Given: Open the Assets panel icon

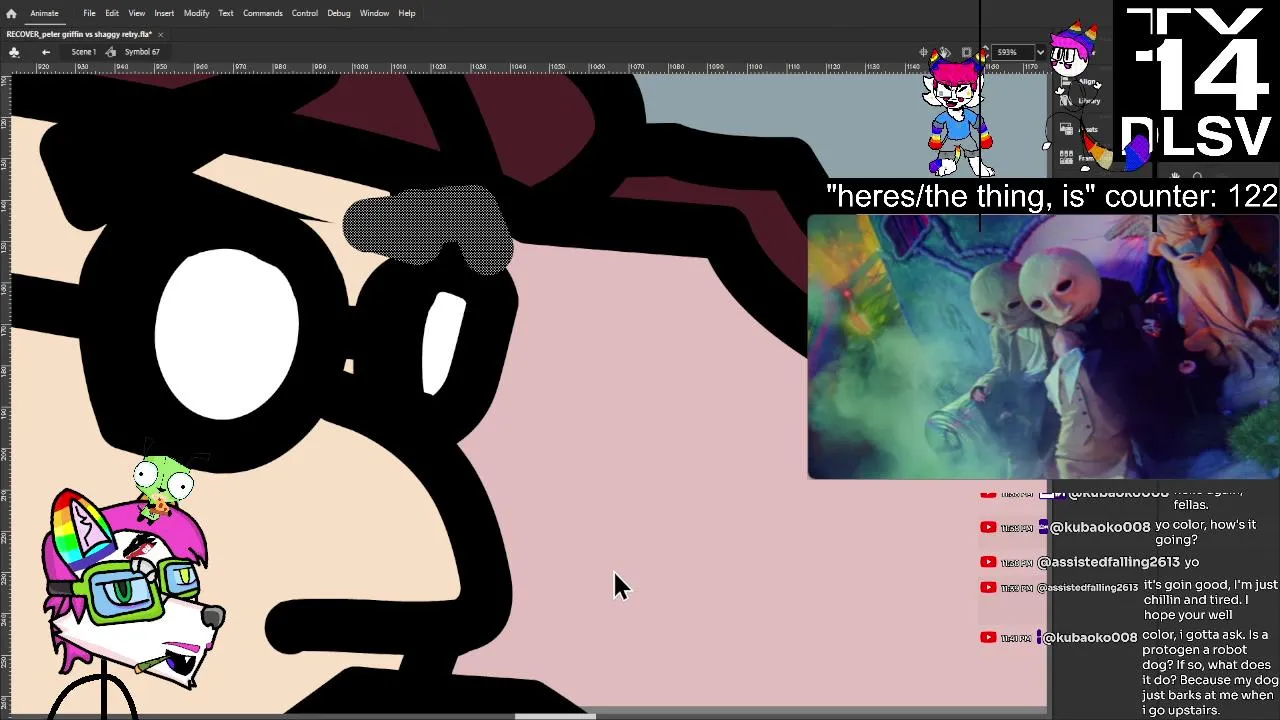Looking at the screenshot, I should click(x=1066, y=129).
